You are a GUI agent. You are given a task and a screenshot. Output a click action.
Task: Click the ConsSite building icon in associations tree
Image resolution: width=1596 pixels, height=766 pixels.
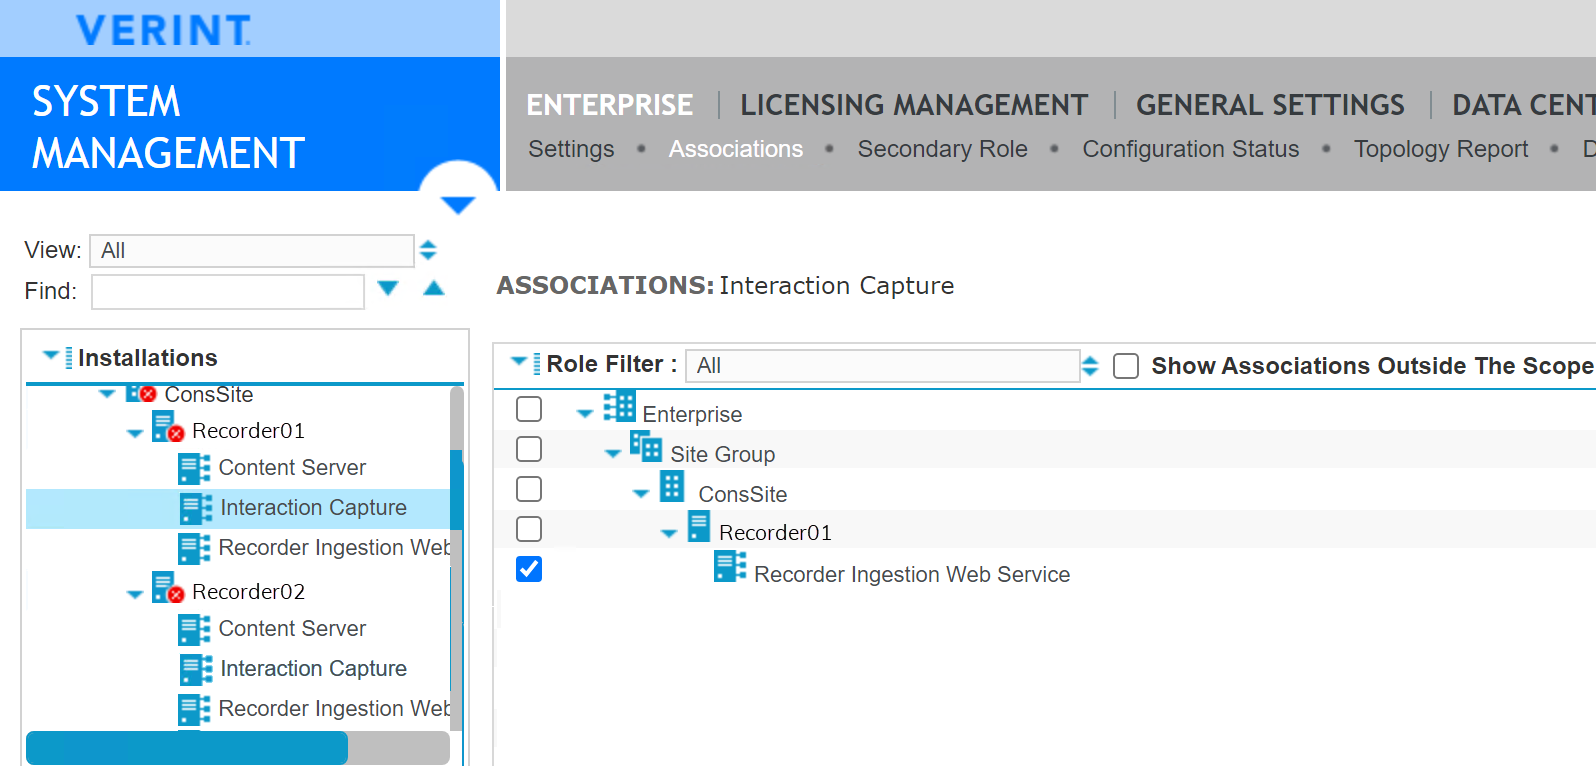pyautogui.click(x=672, y=486)
